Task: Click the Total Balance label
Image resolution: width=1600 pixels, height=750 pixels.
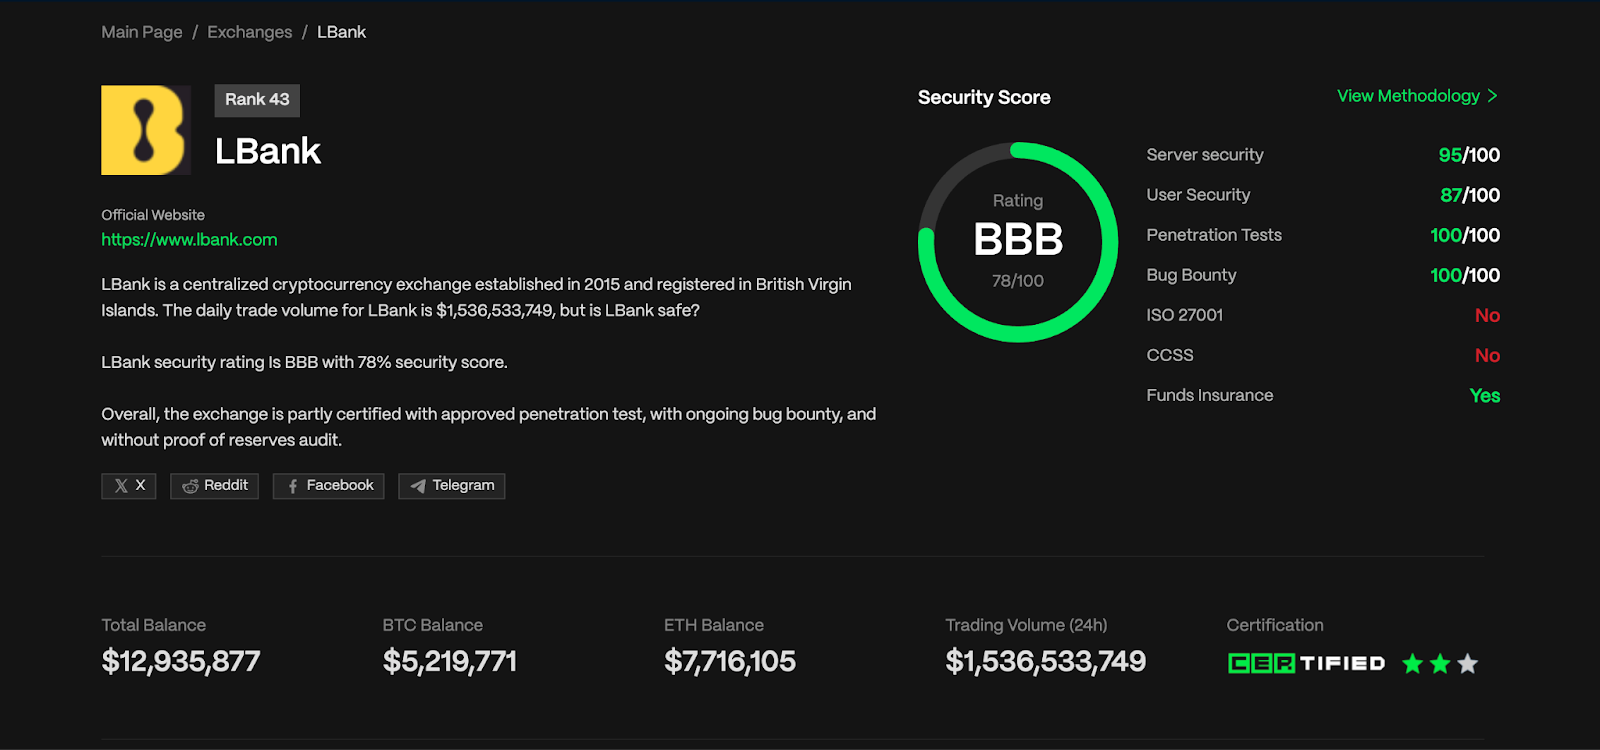Action: (153, 625)
